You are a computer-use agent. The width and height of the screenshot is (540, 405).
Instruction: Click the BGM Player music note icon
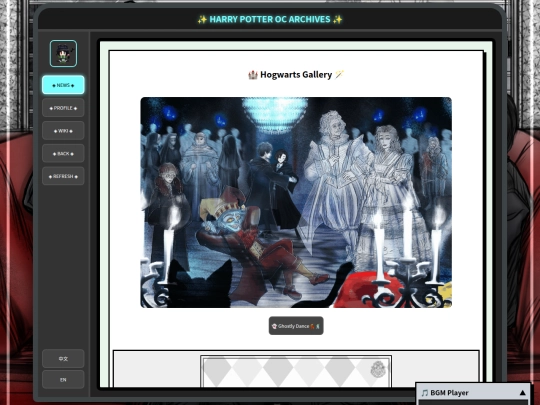coord(425,393)
